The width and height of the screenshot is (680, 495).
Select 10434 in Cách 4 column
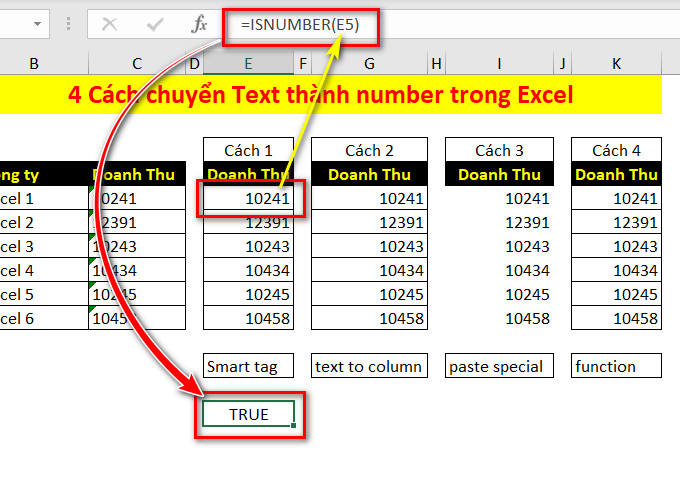tap(616, 270)
